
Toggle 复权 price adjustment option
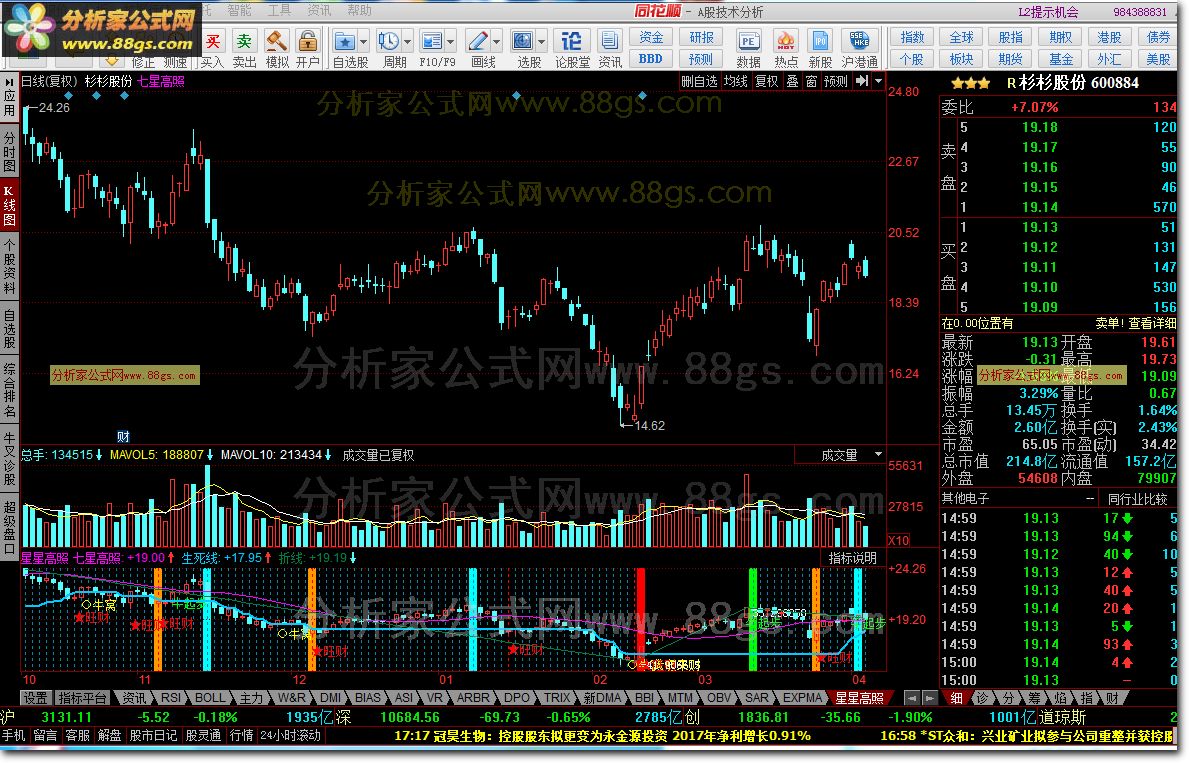(767, 80)
